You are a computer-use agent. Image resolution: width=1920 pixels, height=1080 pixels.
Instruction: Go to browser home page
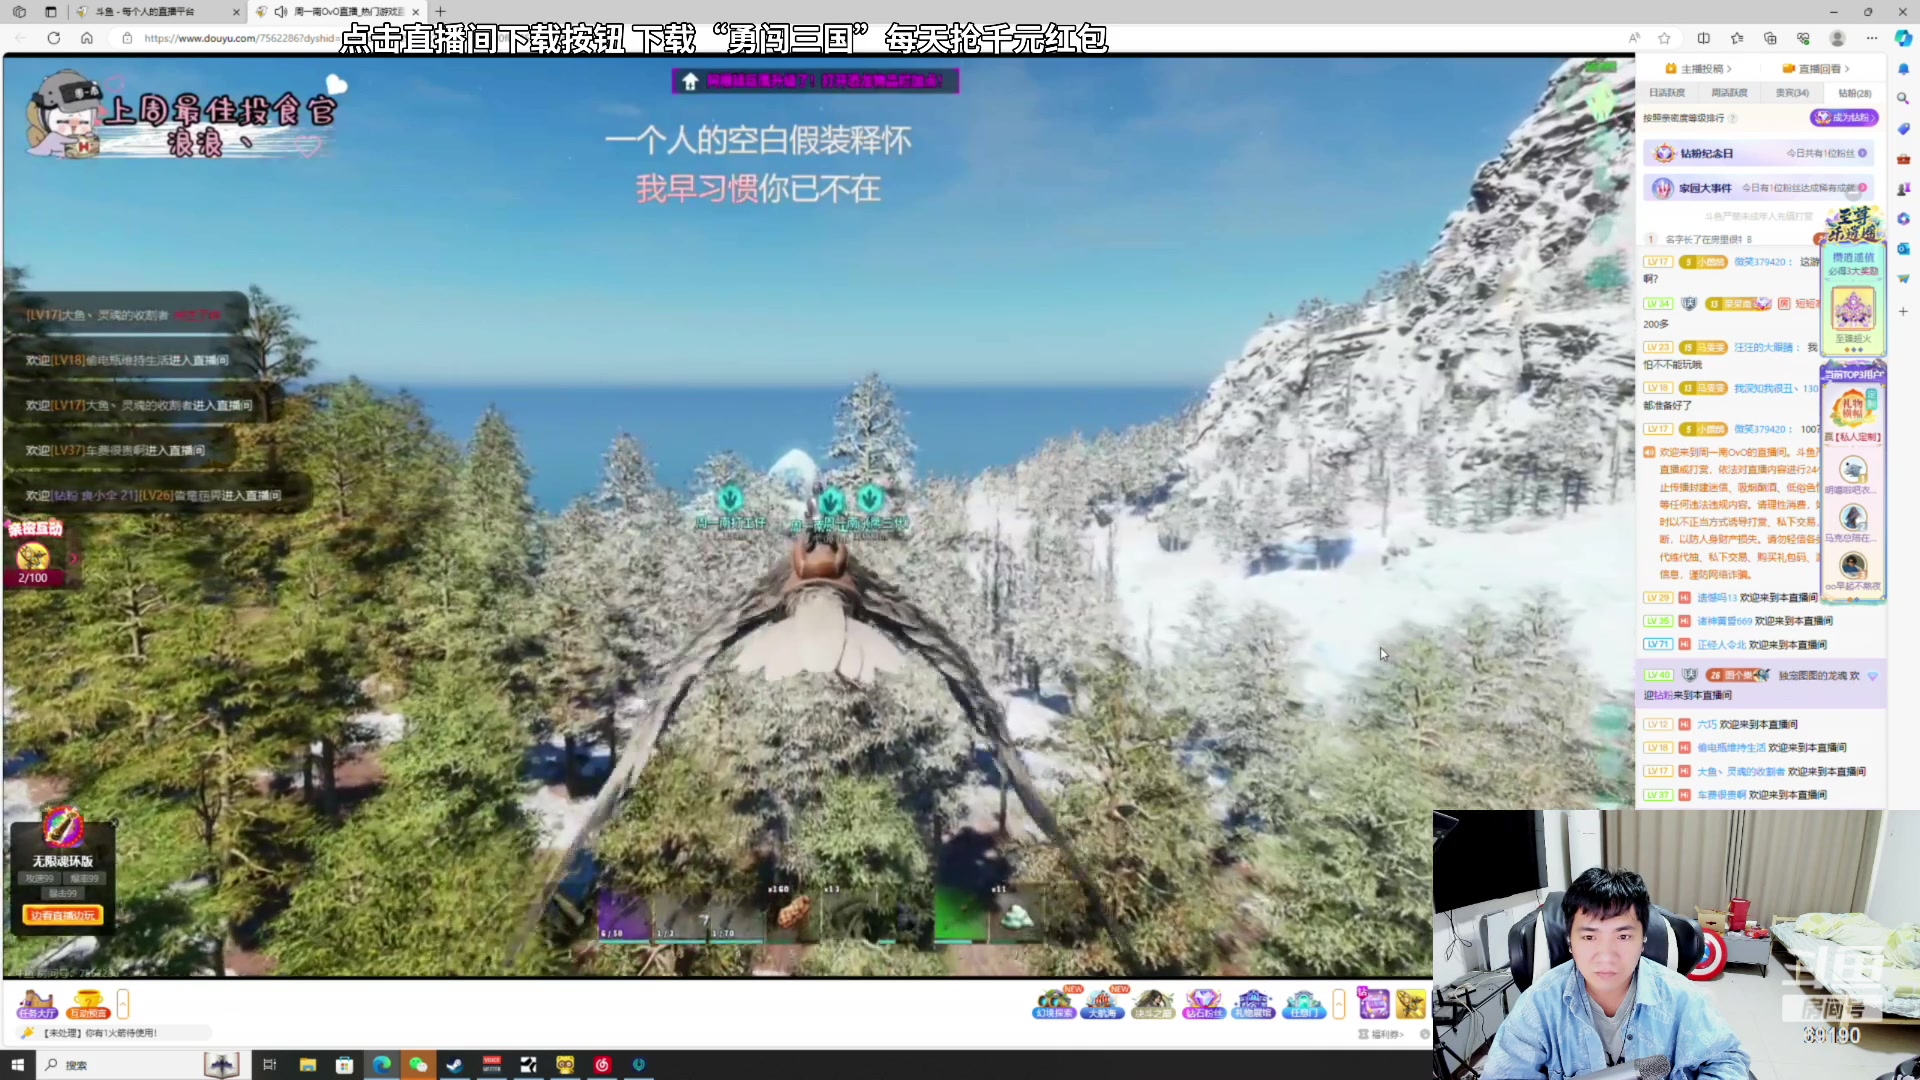pos(87,38)
